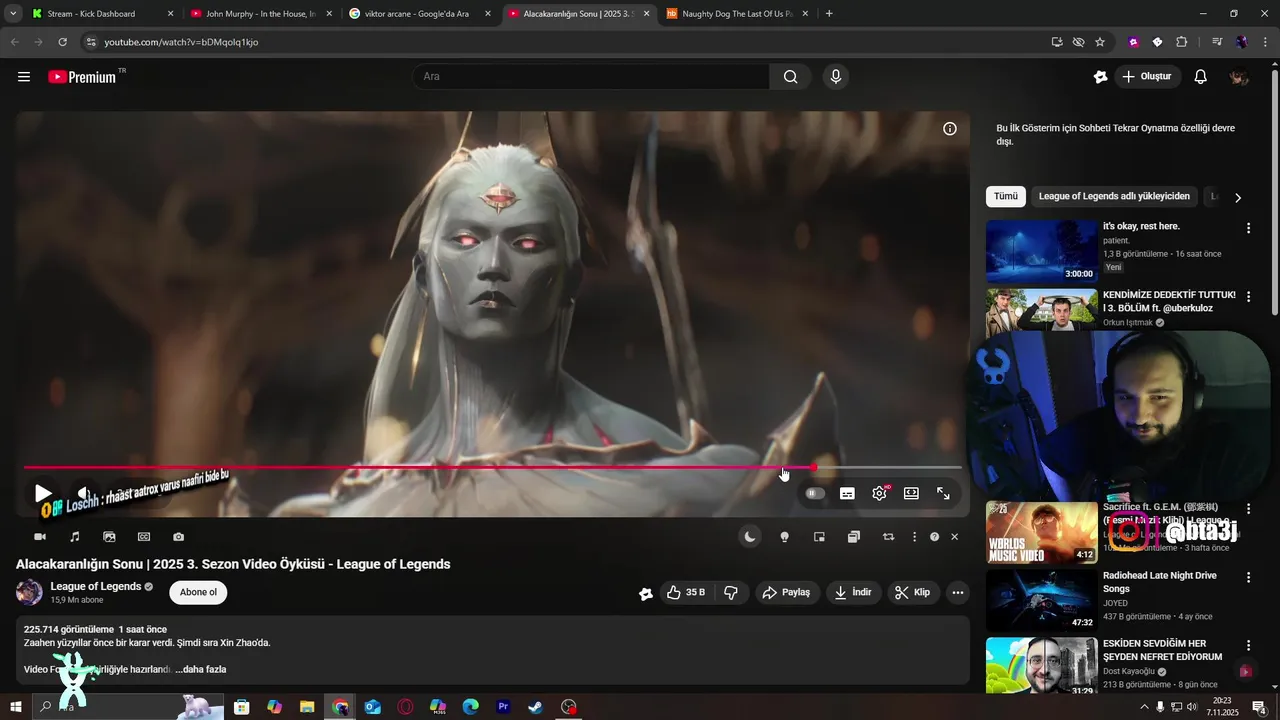Toggle subtitles on the player
Viewport: 1280px width, 720px height.
(847, 493)
